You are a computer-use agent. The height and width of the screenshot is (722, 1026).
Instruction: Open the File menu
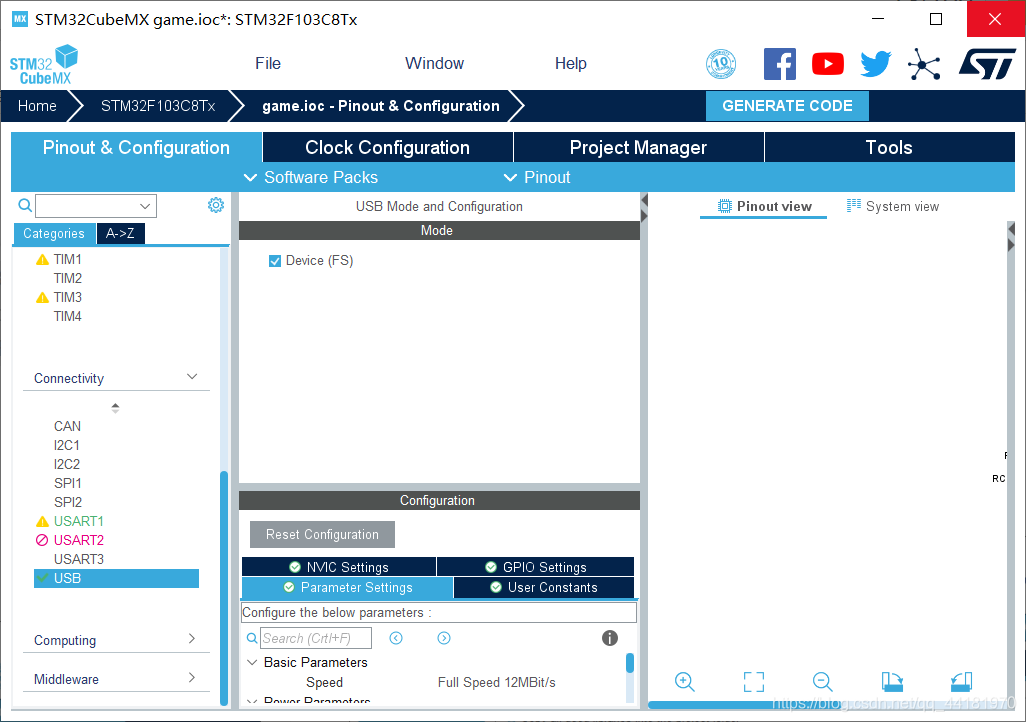click(x=268, y=63)
